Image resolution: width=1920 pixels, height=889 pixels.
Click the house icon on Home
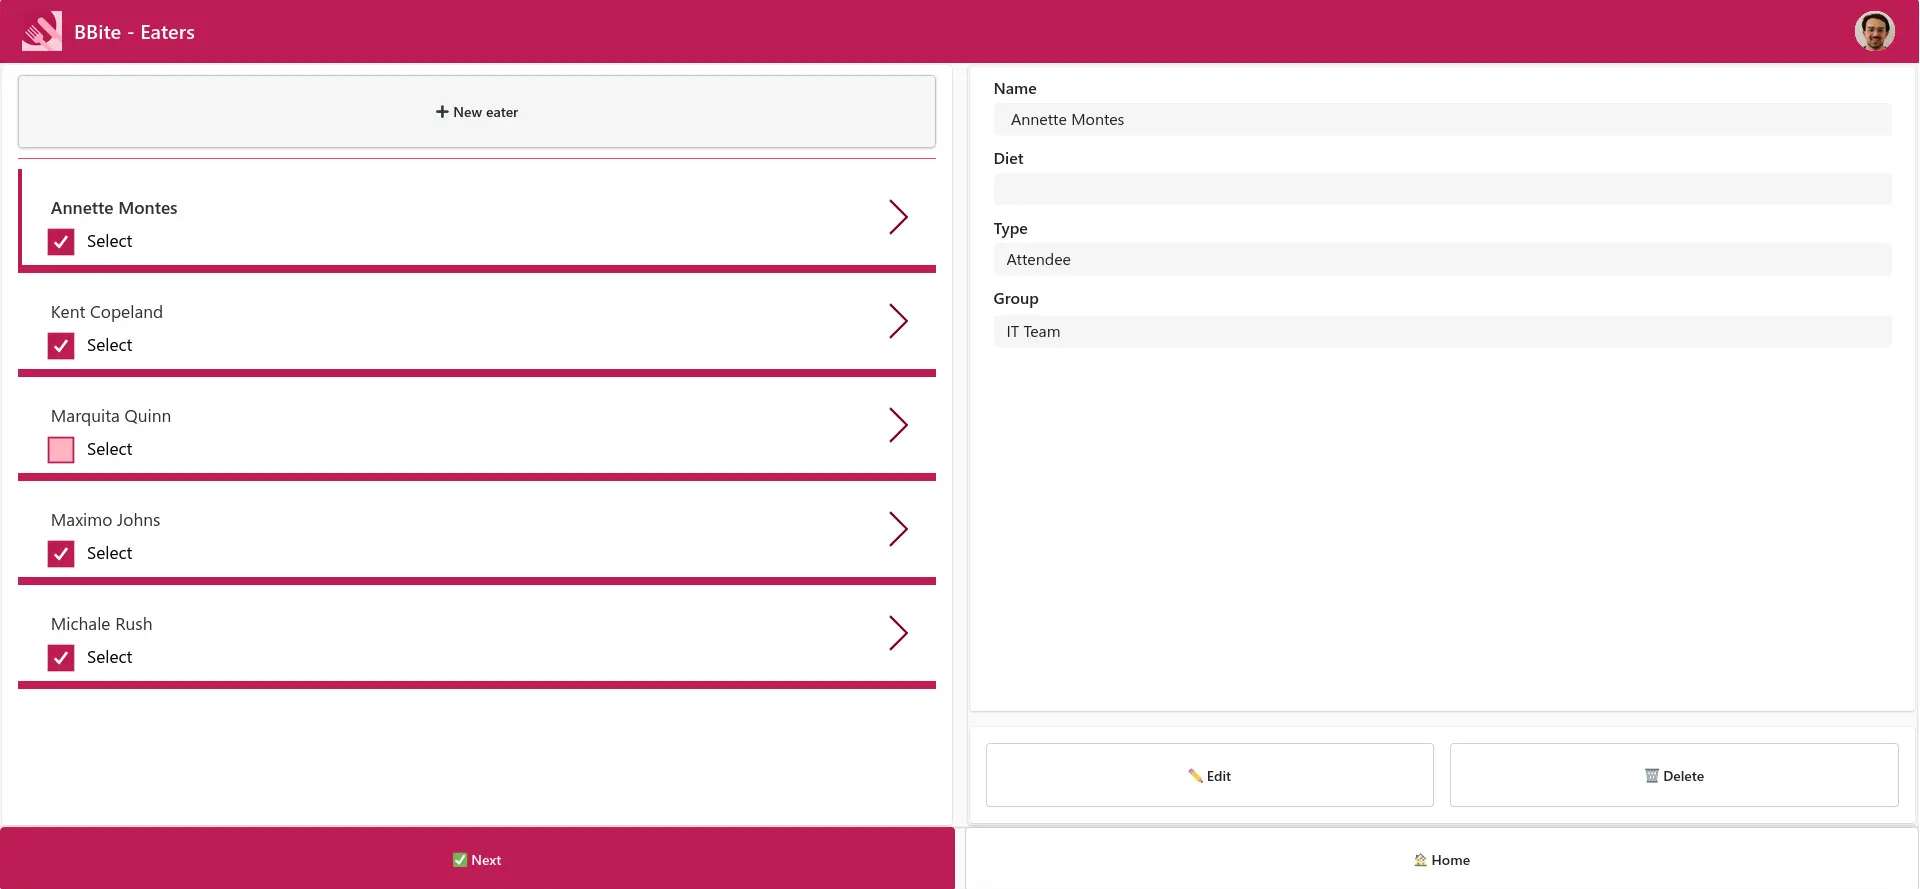pyautogui.click(x=1420, y=860)
